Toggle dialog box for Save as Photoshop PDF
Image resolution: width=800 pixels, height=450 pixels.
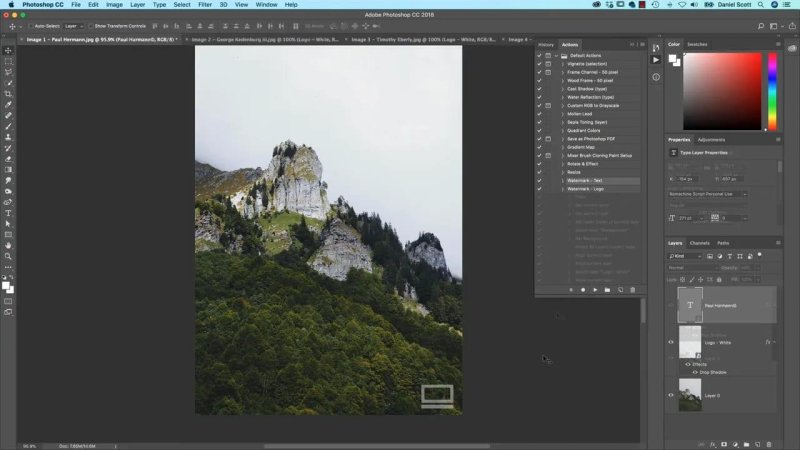point(548,139)
